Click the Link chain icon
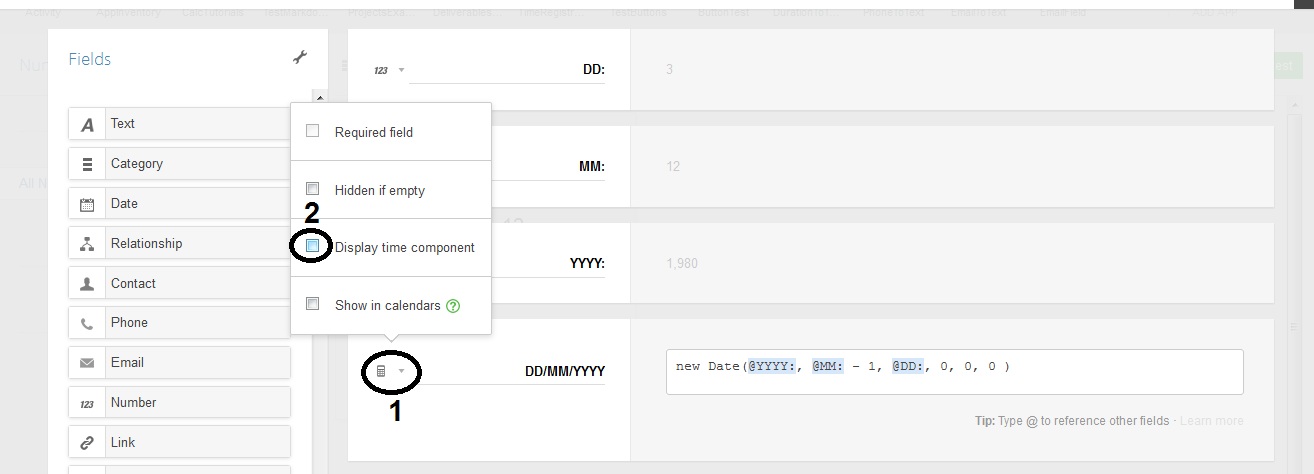The height and width of the screenshot is (474, 1314). click(x=88, y=443)
